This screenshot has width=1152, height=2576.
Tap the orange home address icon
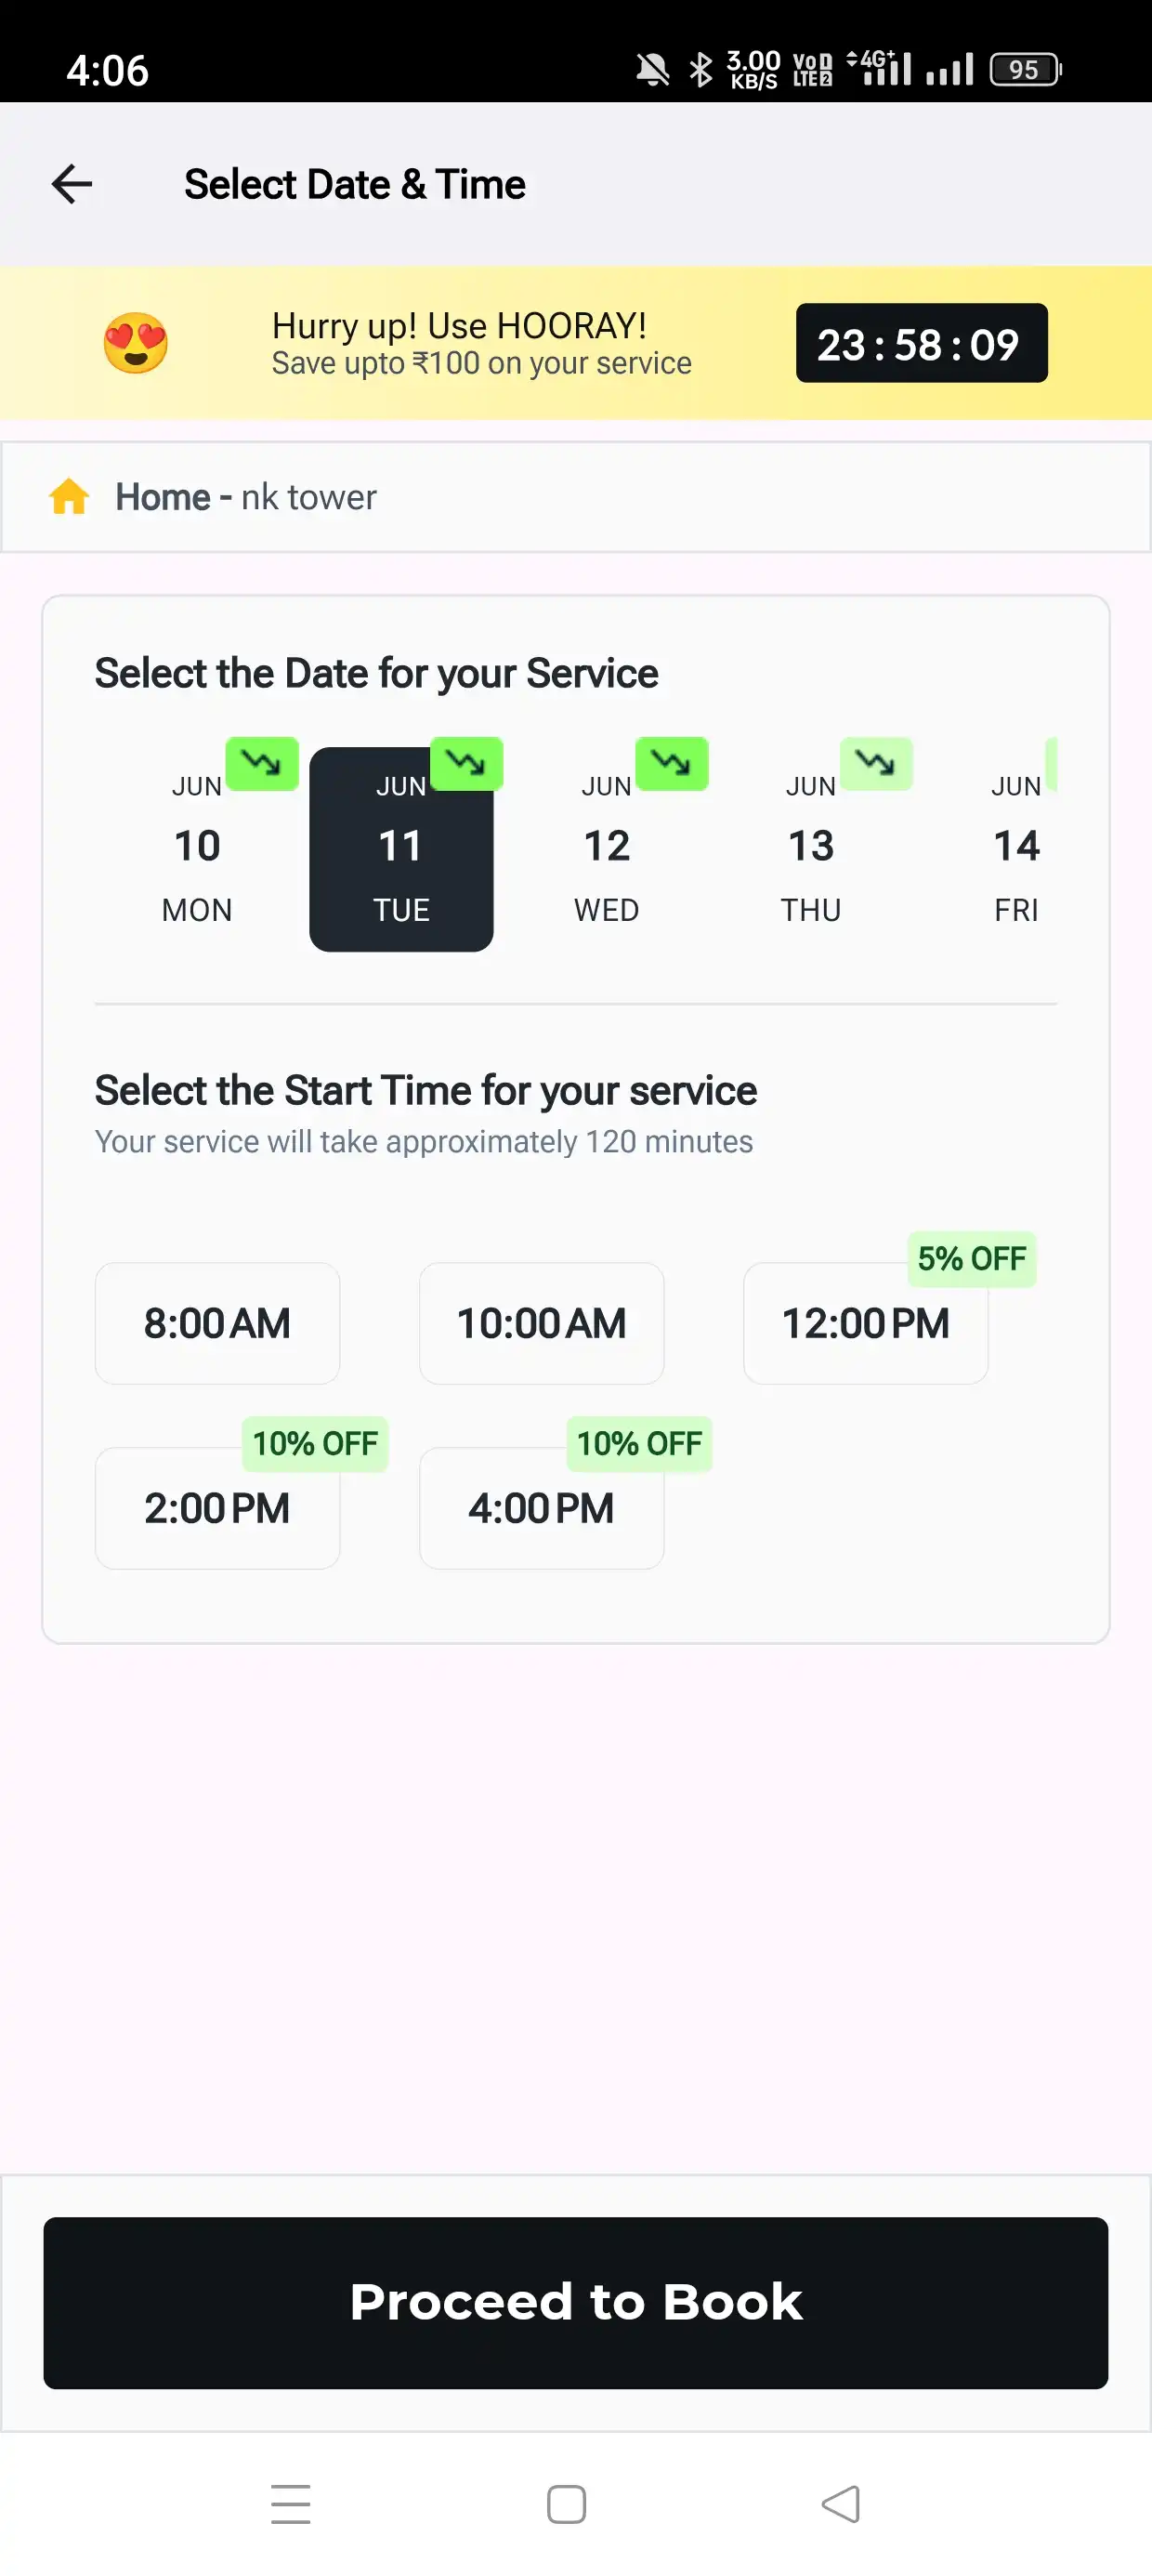click(69, 497)
